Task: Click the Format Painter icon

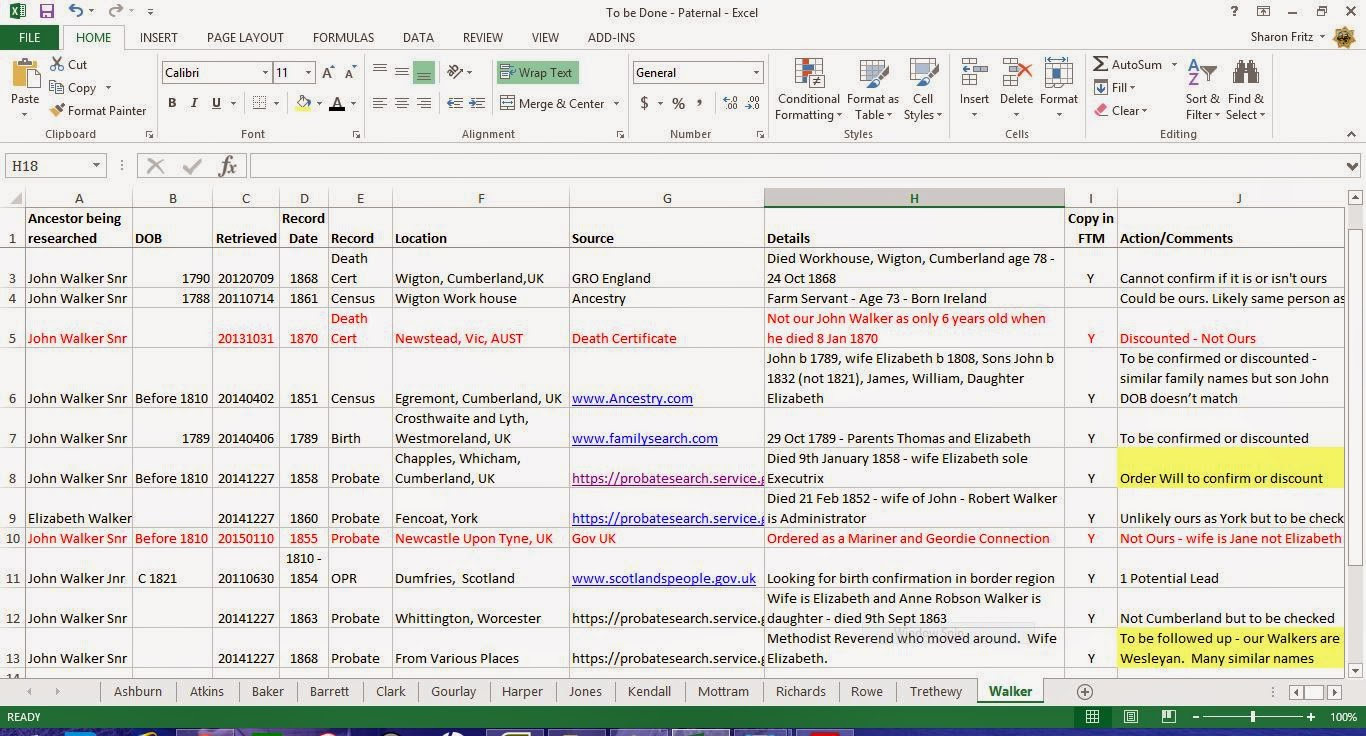Action: [58, 111]
